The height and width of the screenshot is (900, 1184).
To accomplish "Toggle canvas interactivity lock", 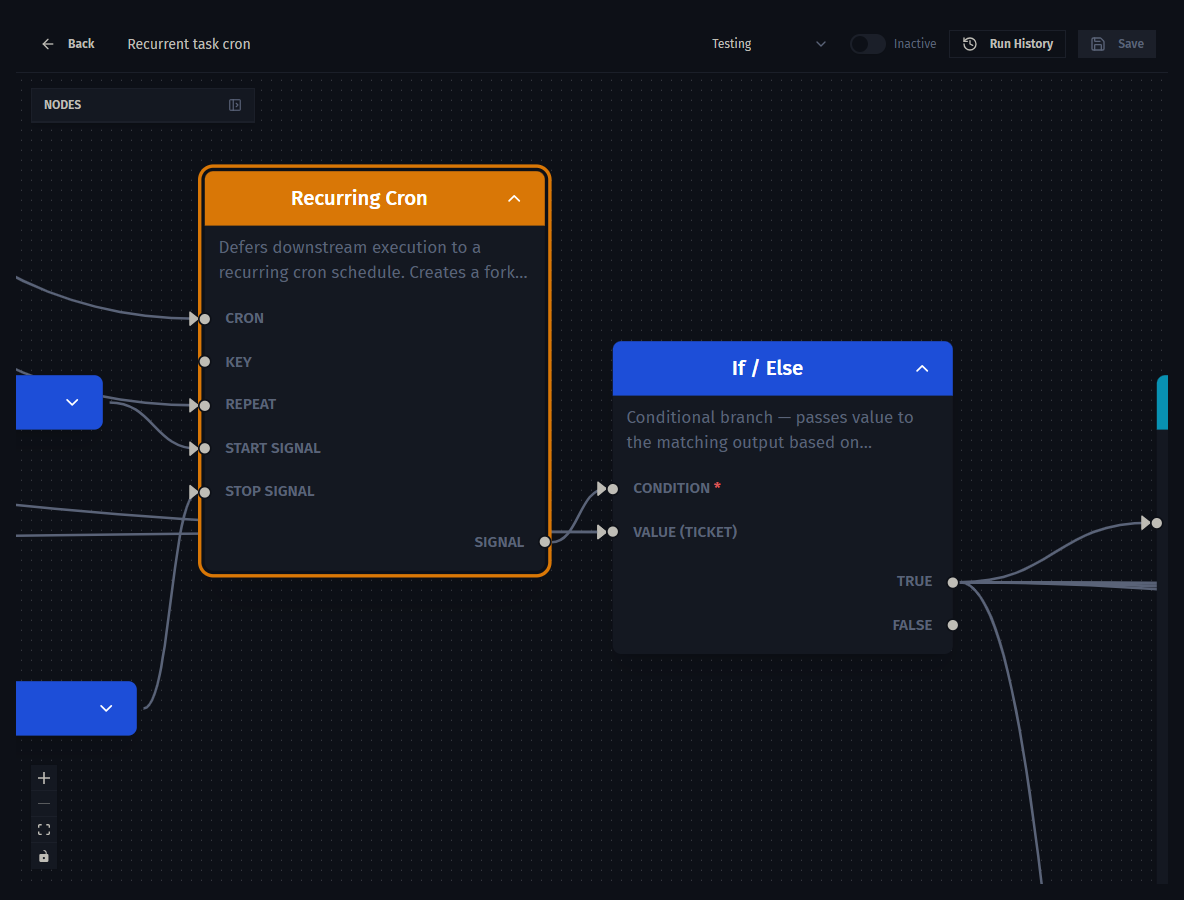I will click(44, 856).
